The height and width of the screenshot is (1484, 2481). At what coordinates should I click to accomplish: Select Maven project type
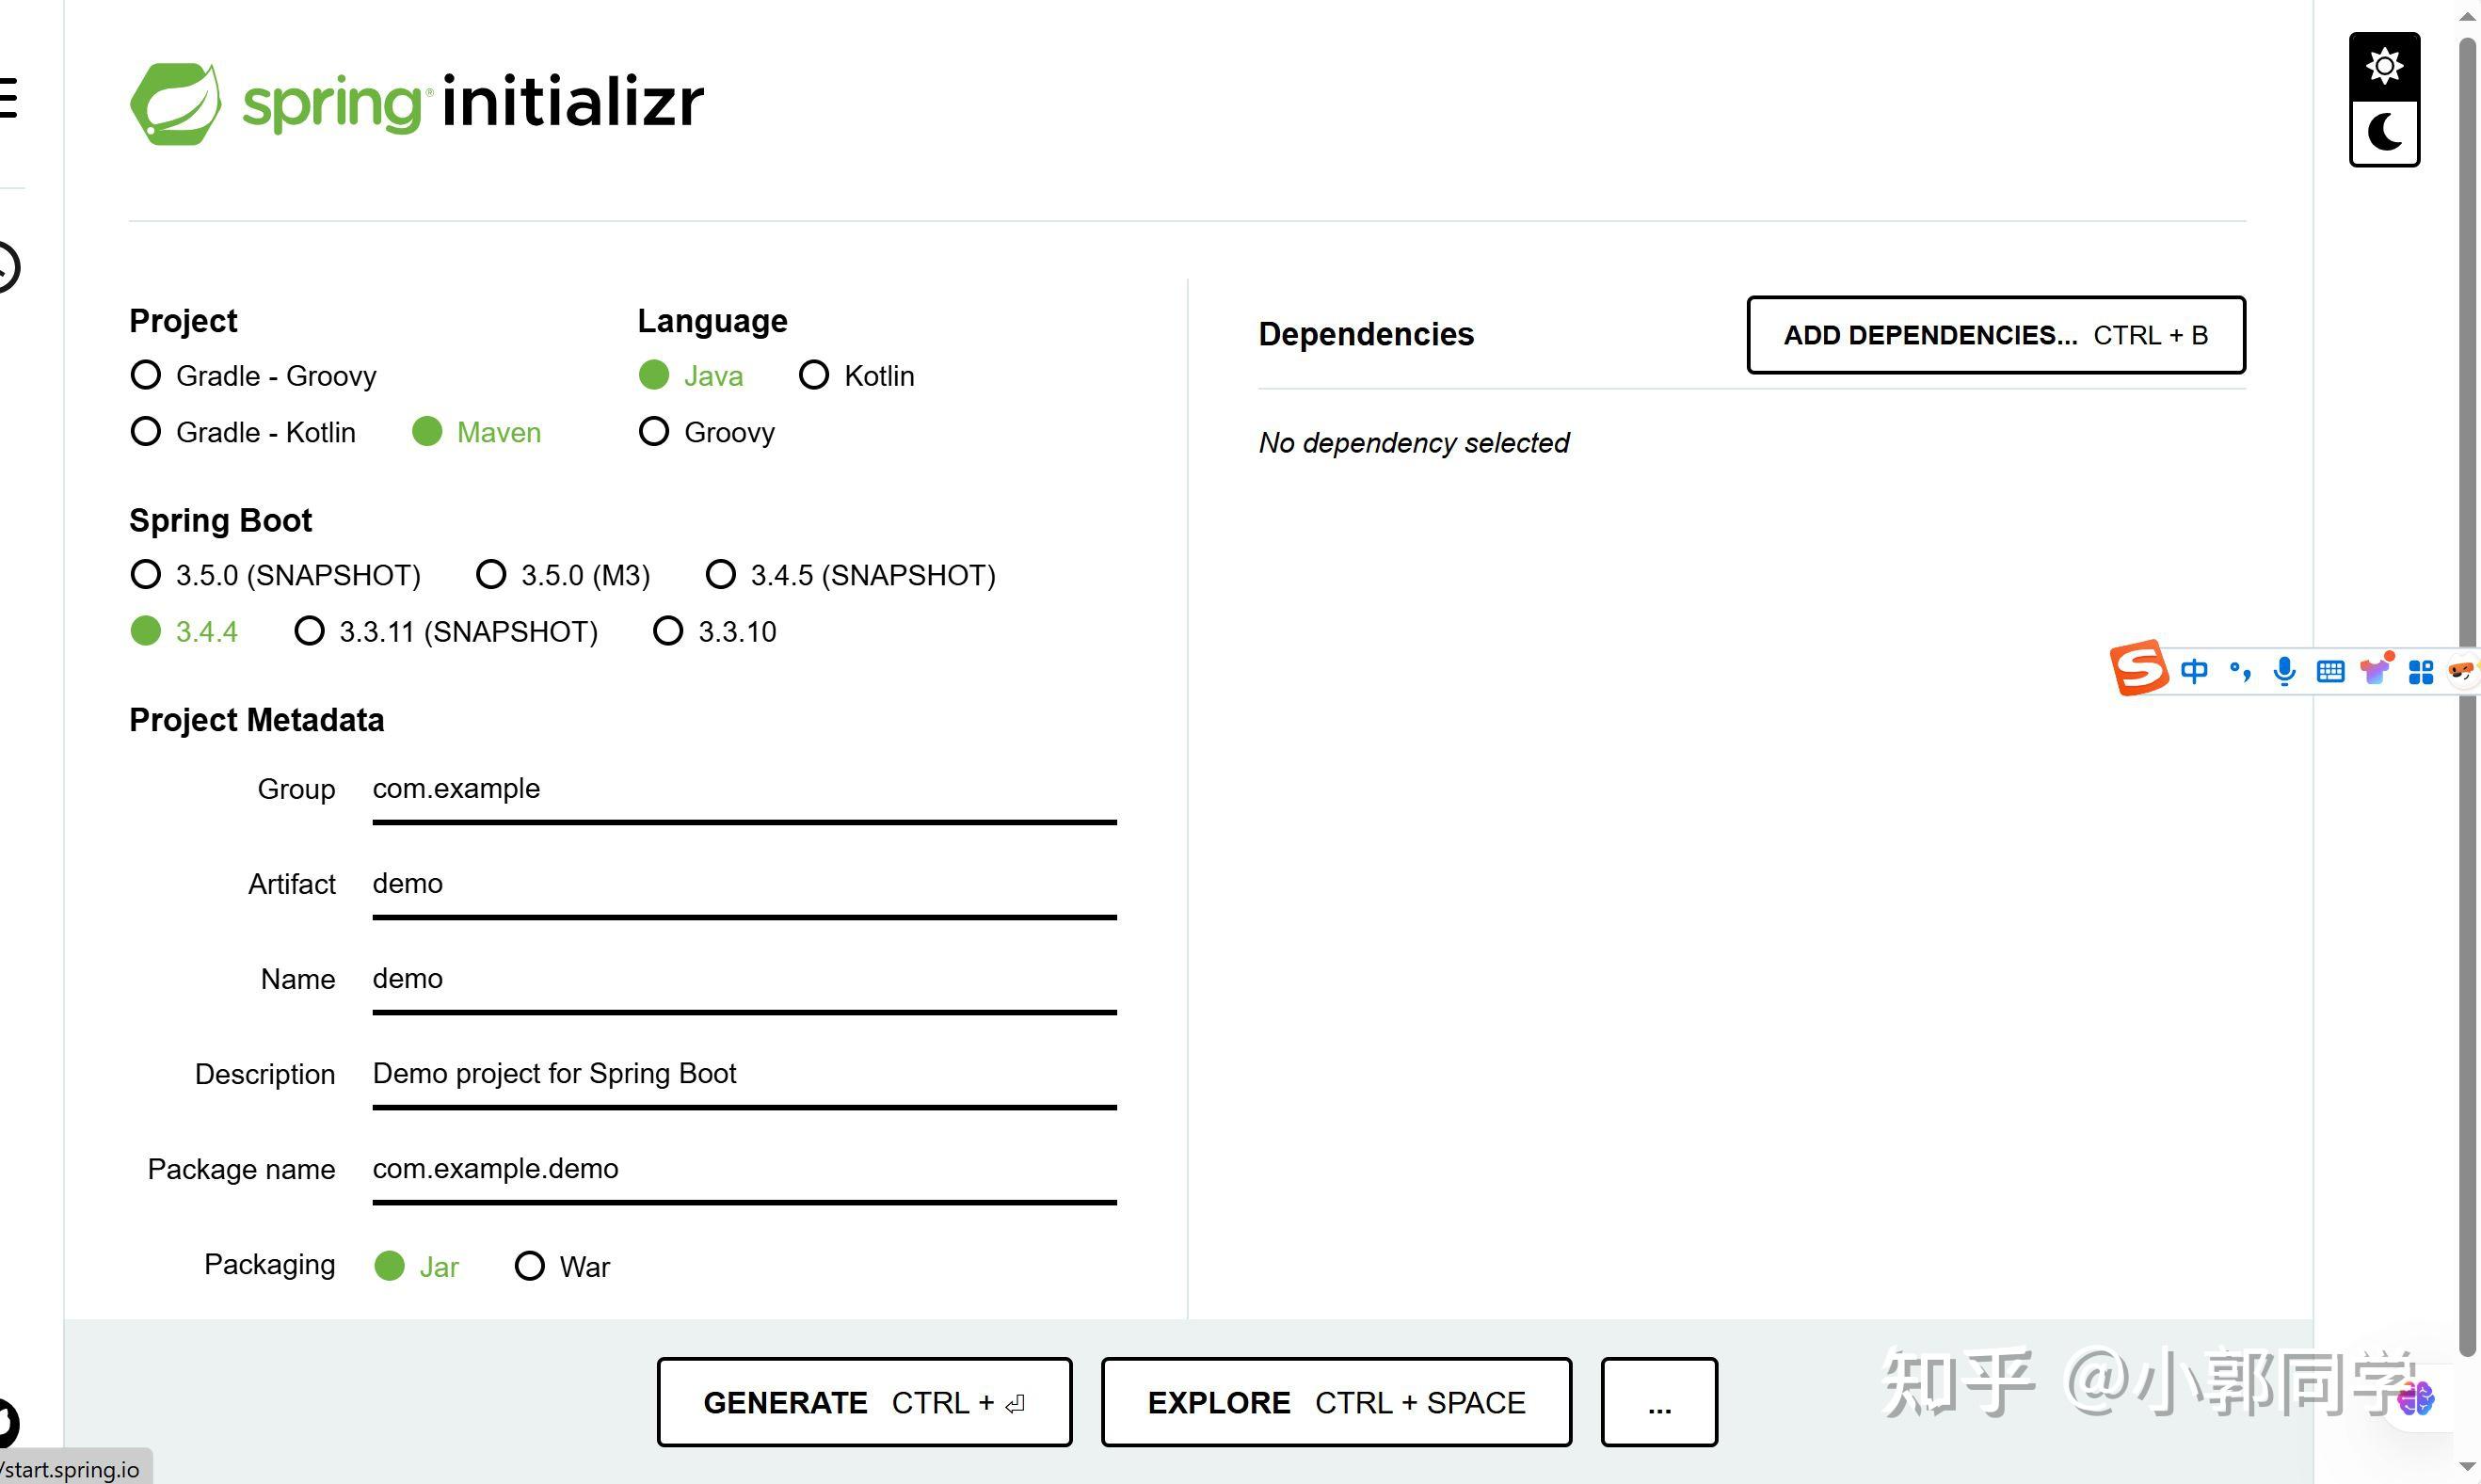tap(476, 432)
